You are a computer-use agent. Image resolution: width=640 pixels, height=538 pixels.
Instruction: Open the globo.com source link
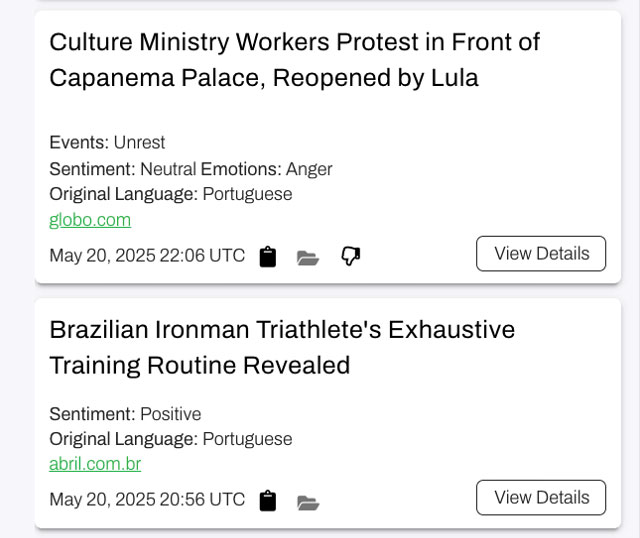point(90,220)
